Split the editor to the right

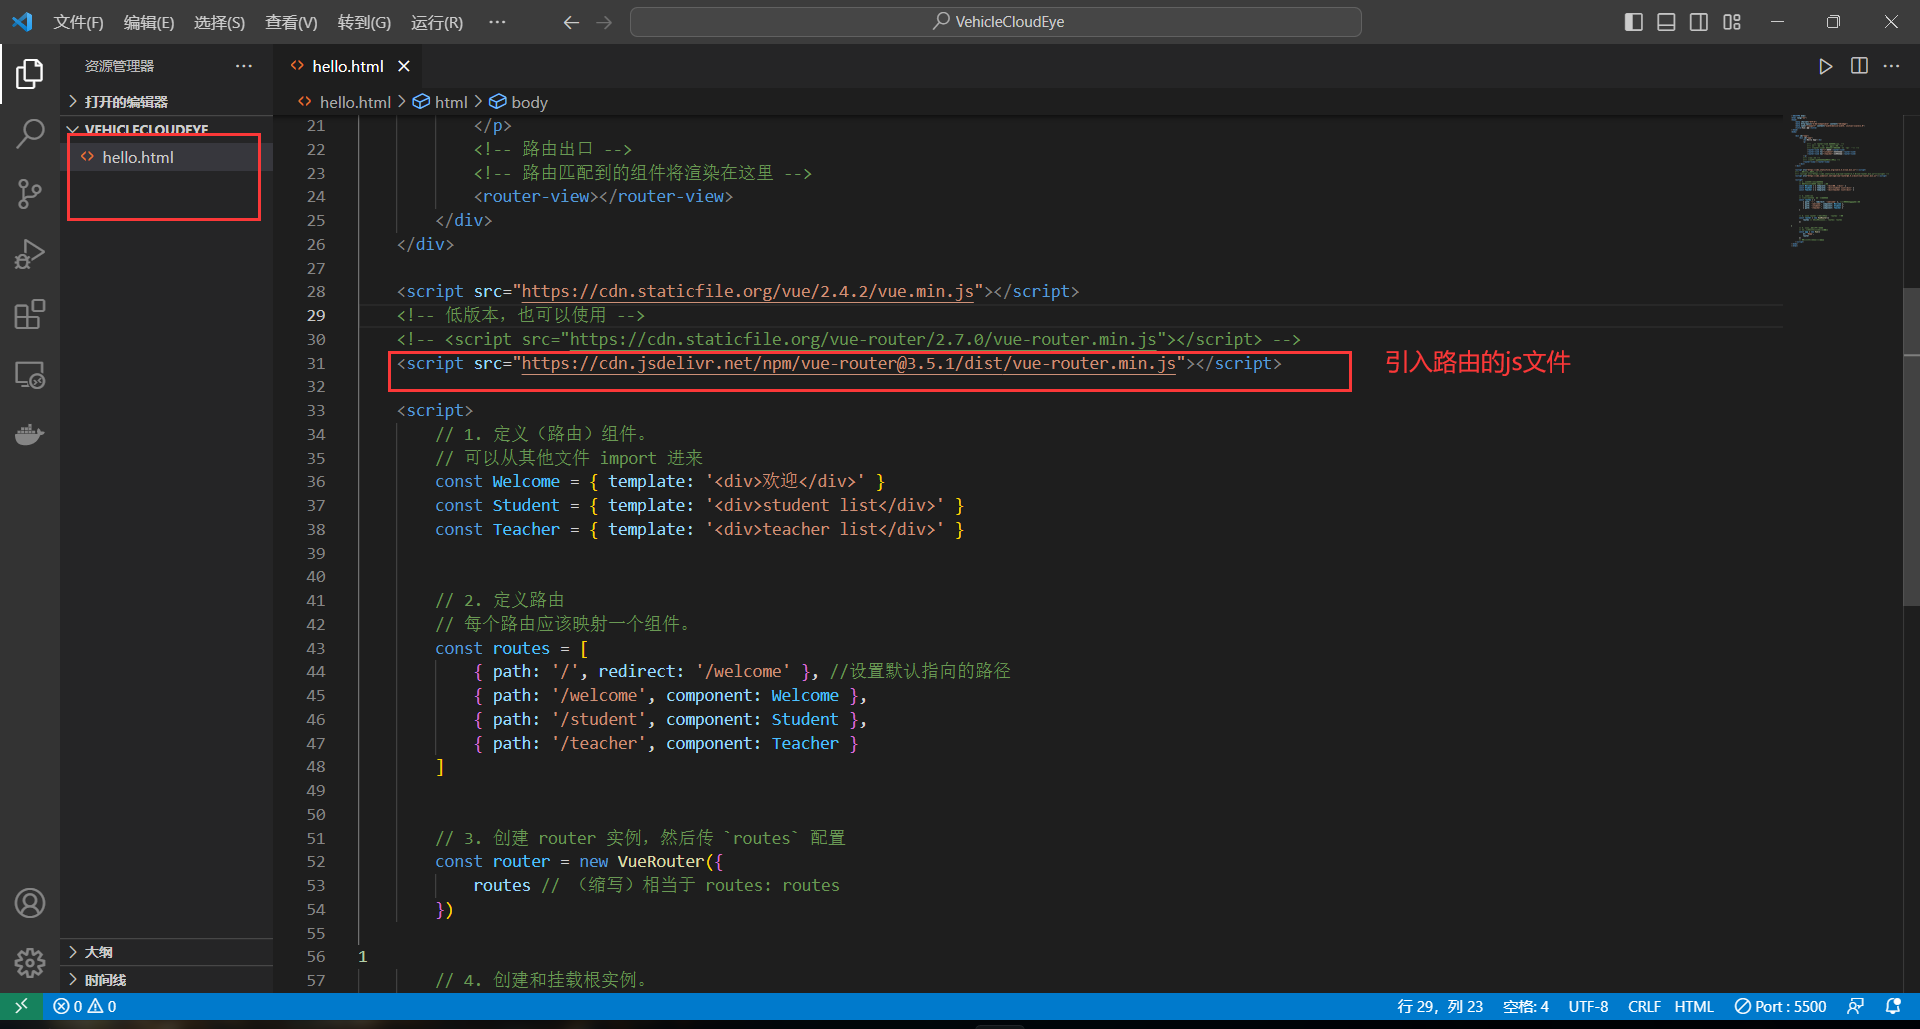1859,66
